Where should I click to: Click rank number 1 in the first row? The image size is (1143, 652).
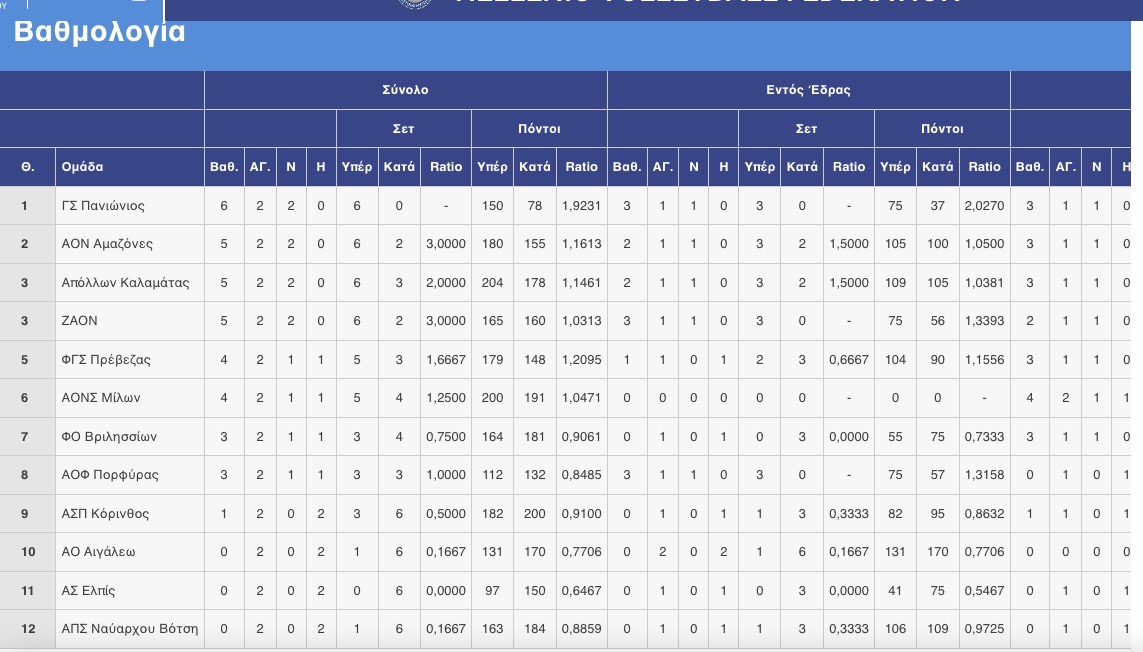click(x=24, y=206)
